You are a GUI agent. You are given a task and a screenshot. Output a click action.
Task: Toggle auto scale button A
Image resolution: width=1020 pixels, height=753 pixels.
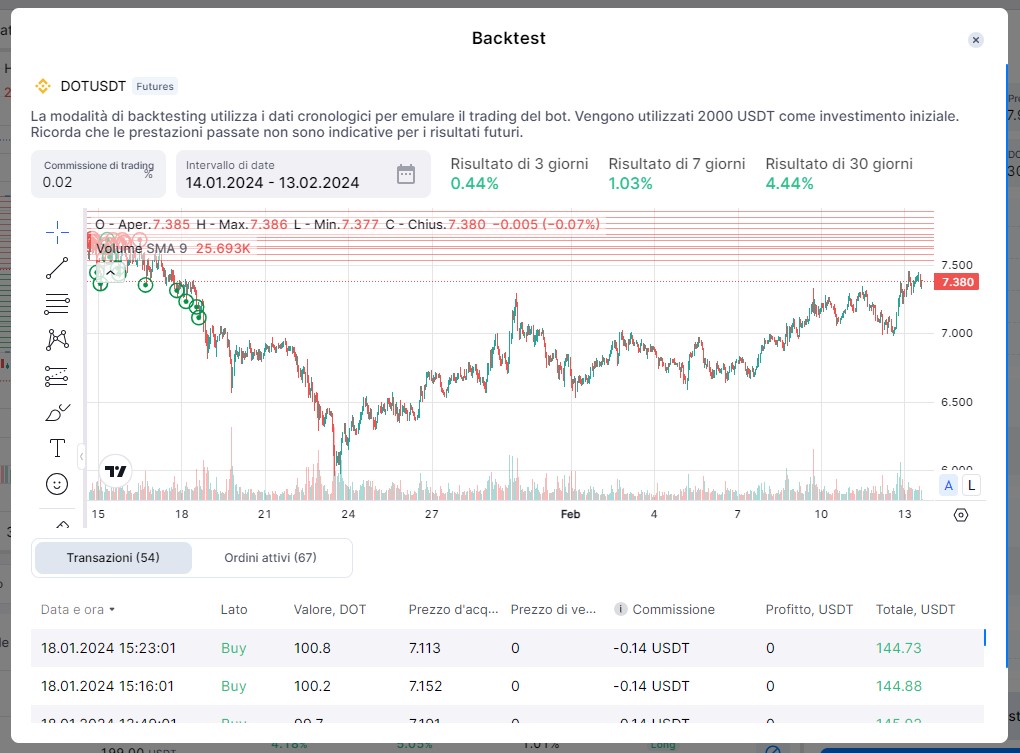point(948,486)
